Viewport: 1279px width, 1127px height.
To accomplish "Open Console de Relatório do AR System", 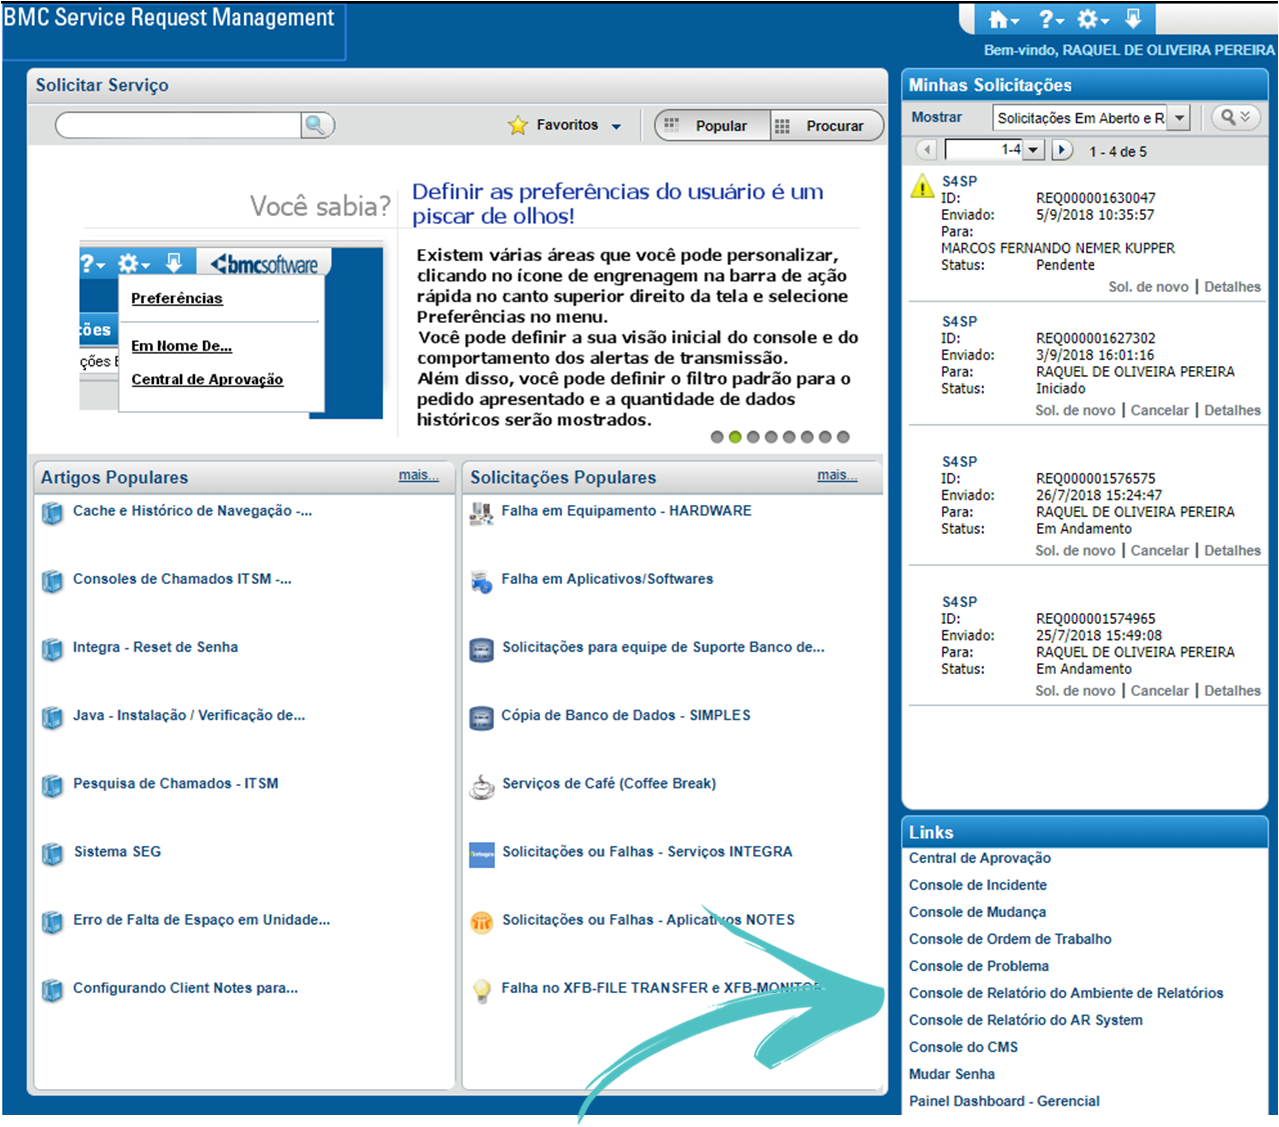I will point(1026,1020).
